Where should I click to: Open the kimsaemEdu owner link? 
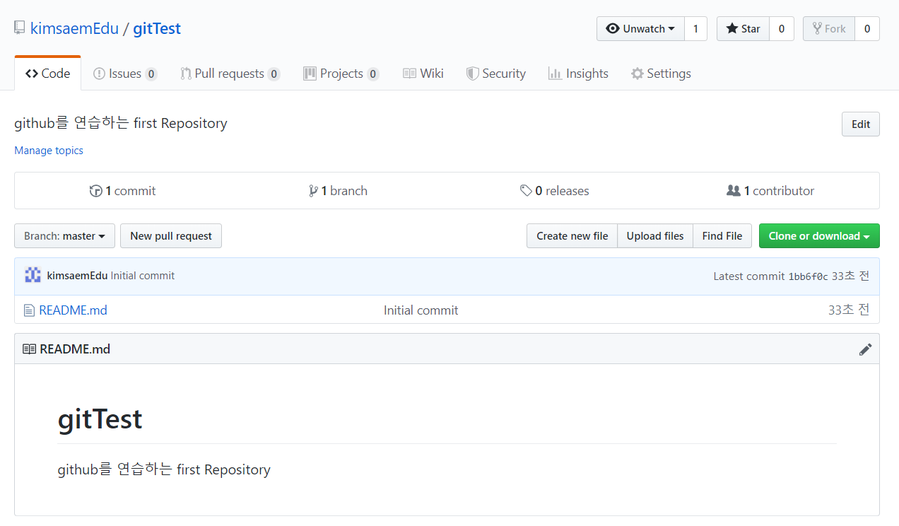(x=74, y=29)
